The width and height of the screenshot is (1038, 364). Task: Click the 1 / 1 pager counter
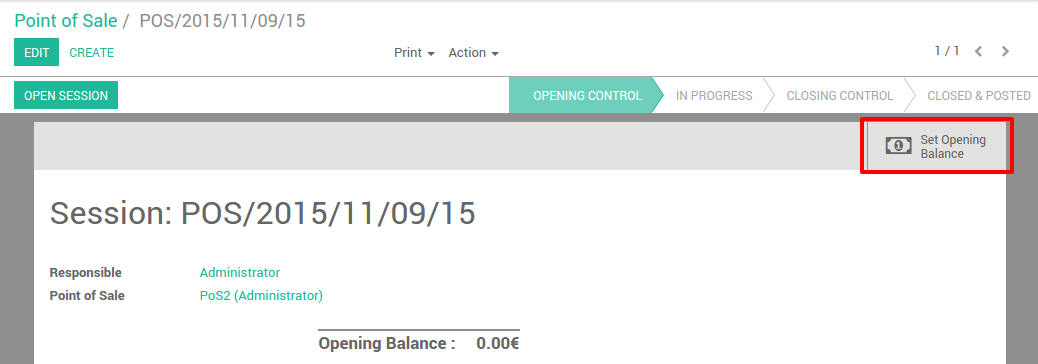947,51
